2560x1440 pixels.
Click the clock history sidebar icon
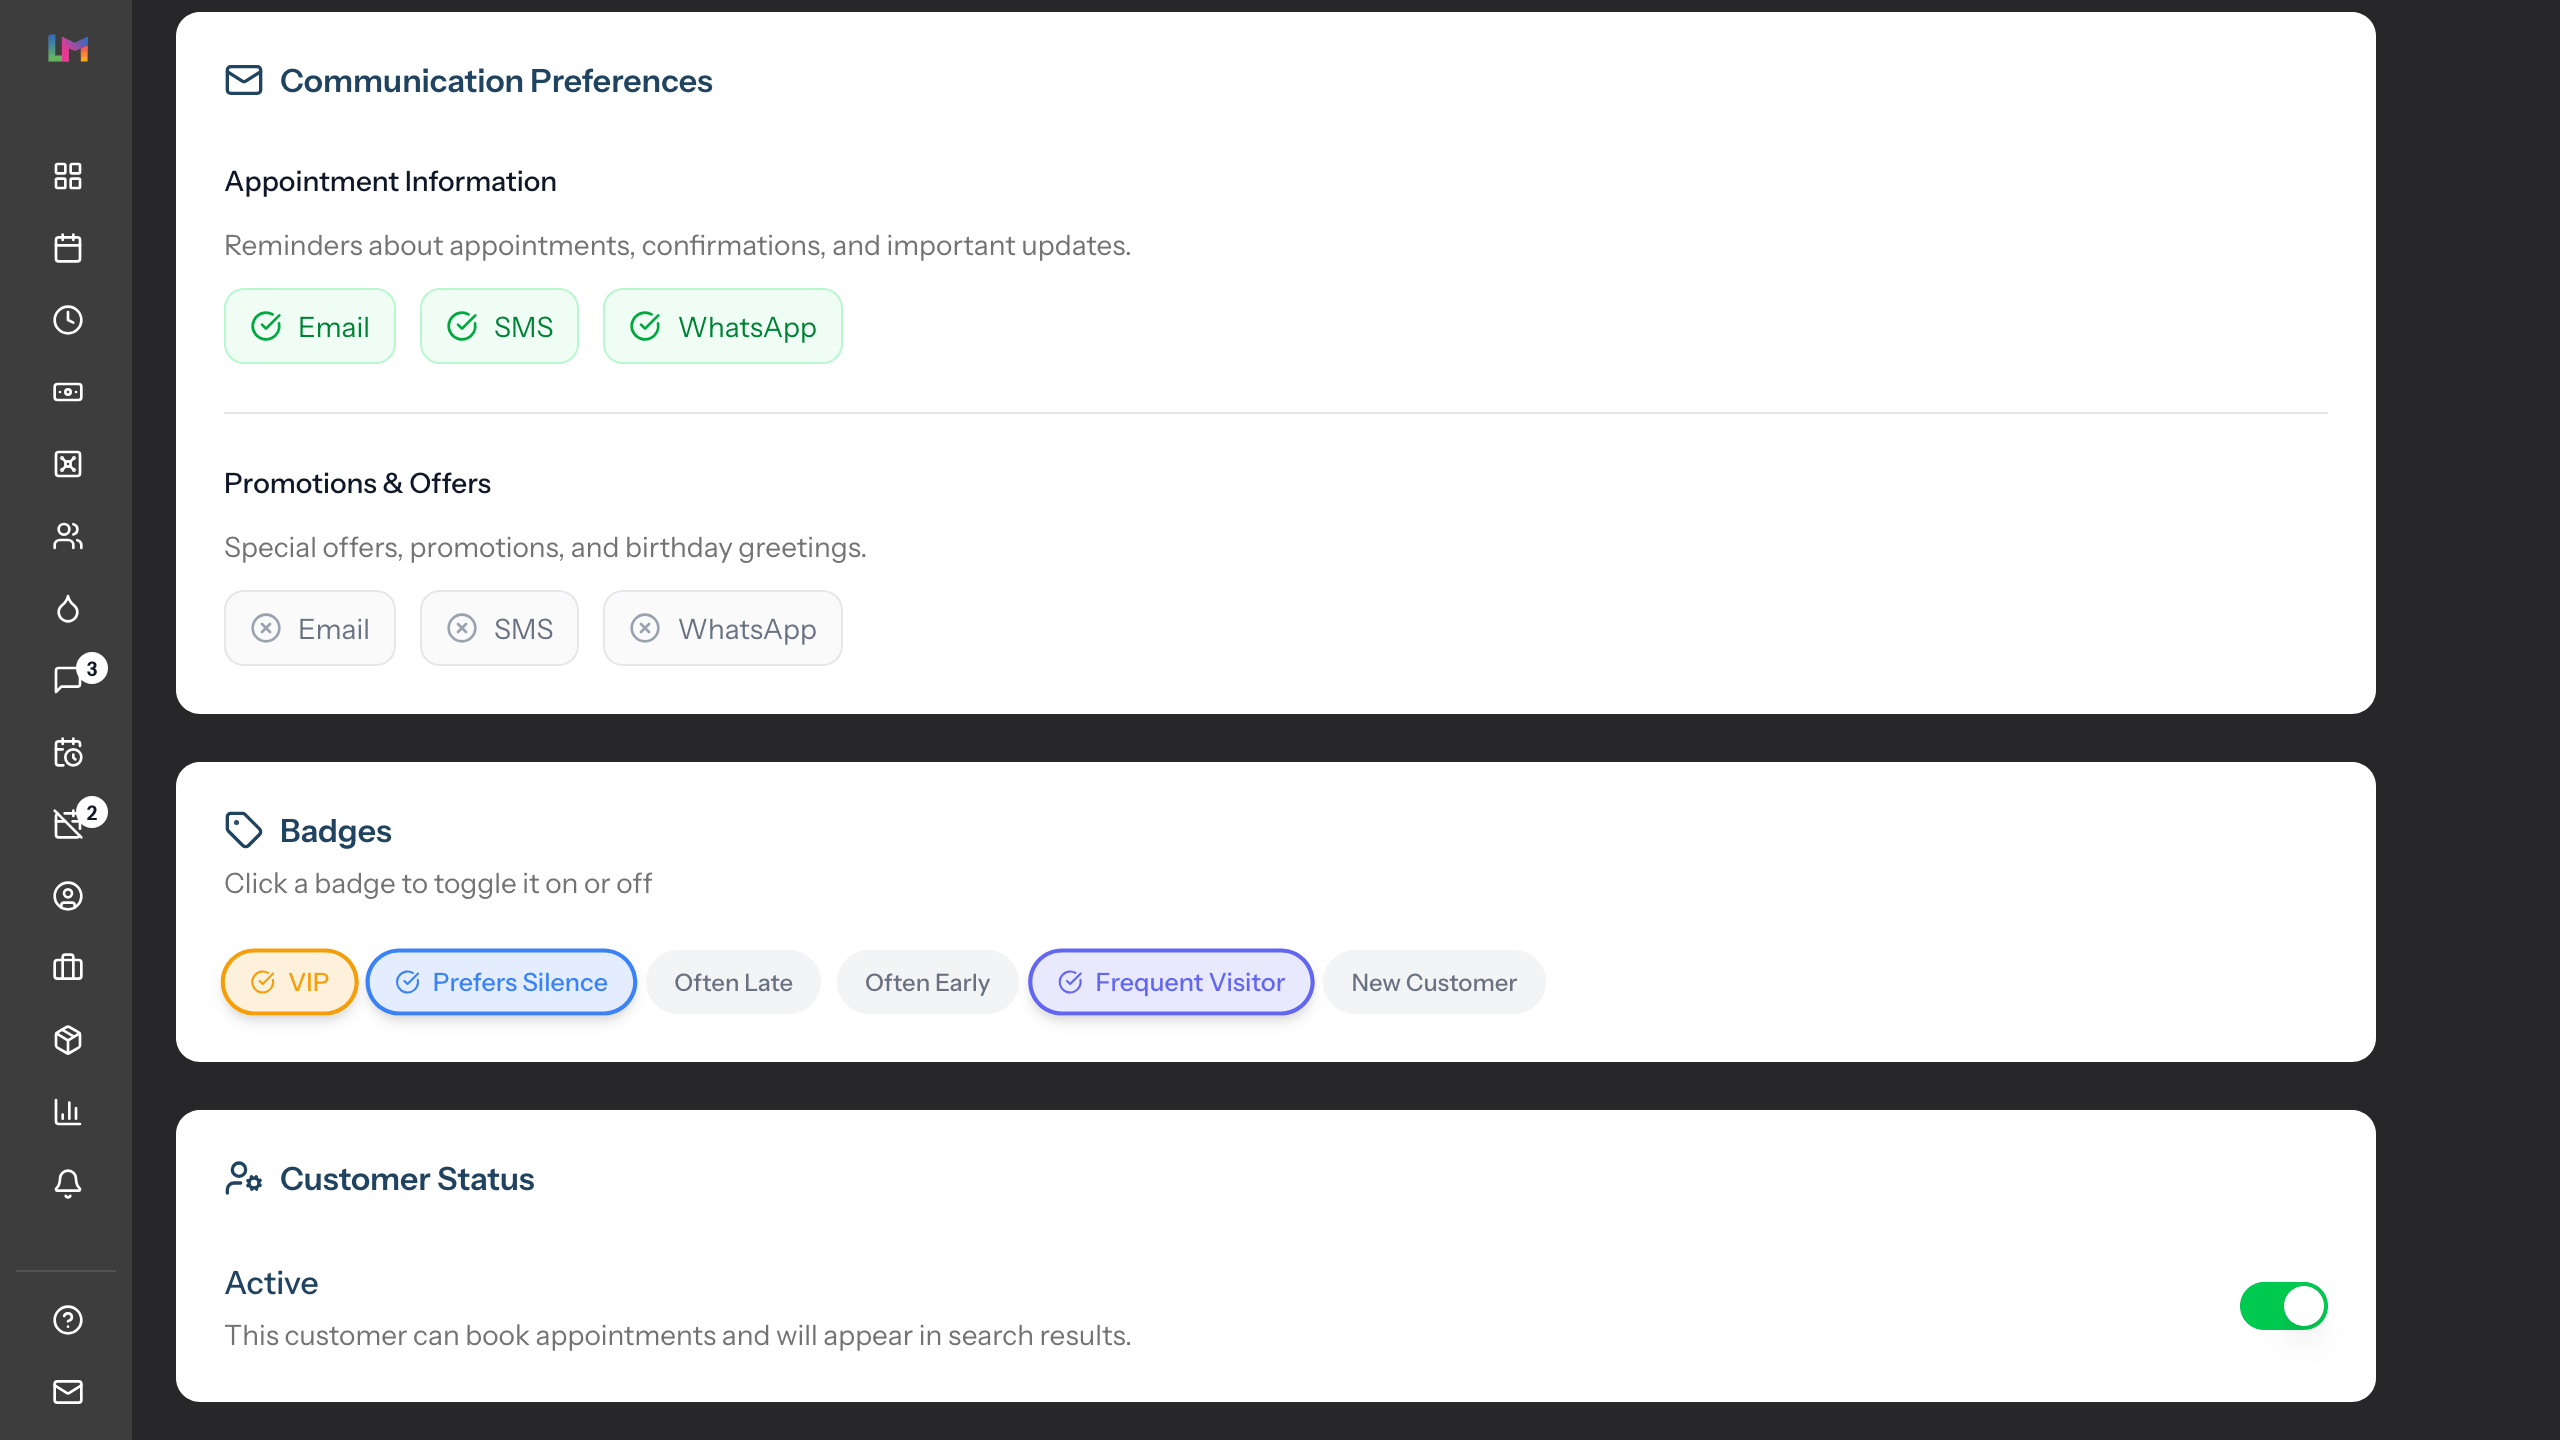point(68,320)
